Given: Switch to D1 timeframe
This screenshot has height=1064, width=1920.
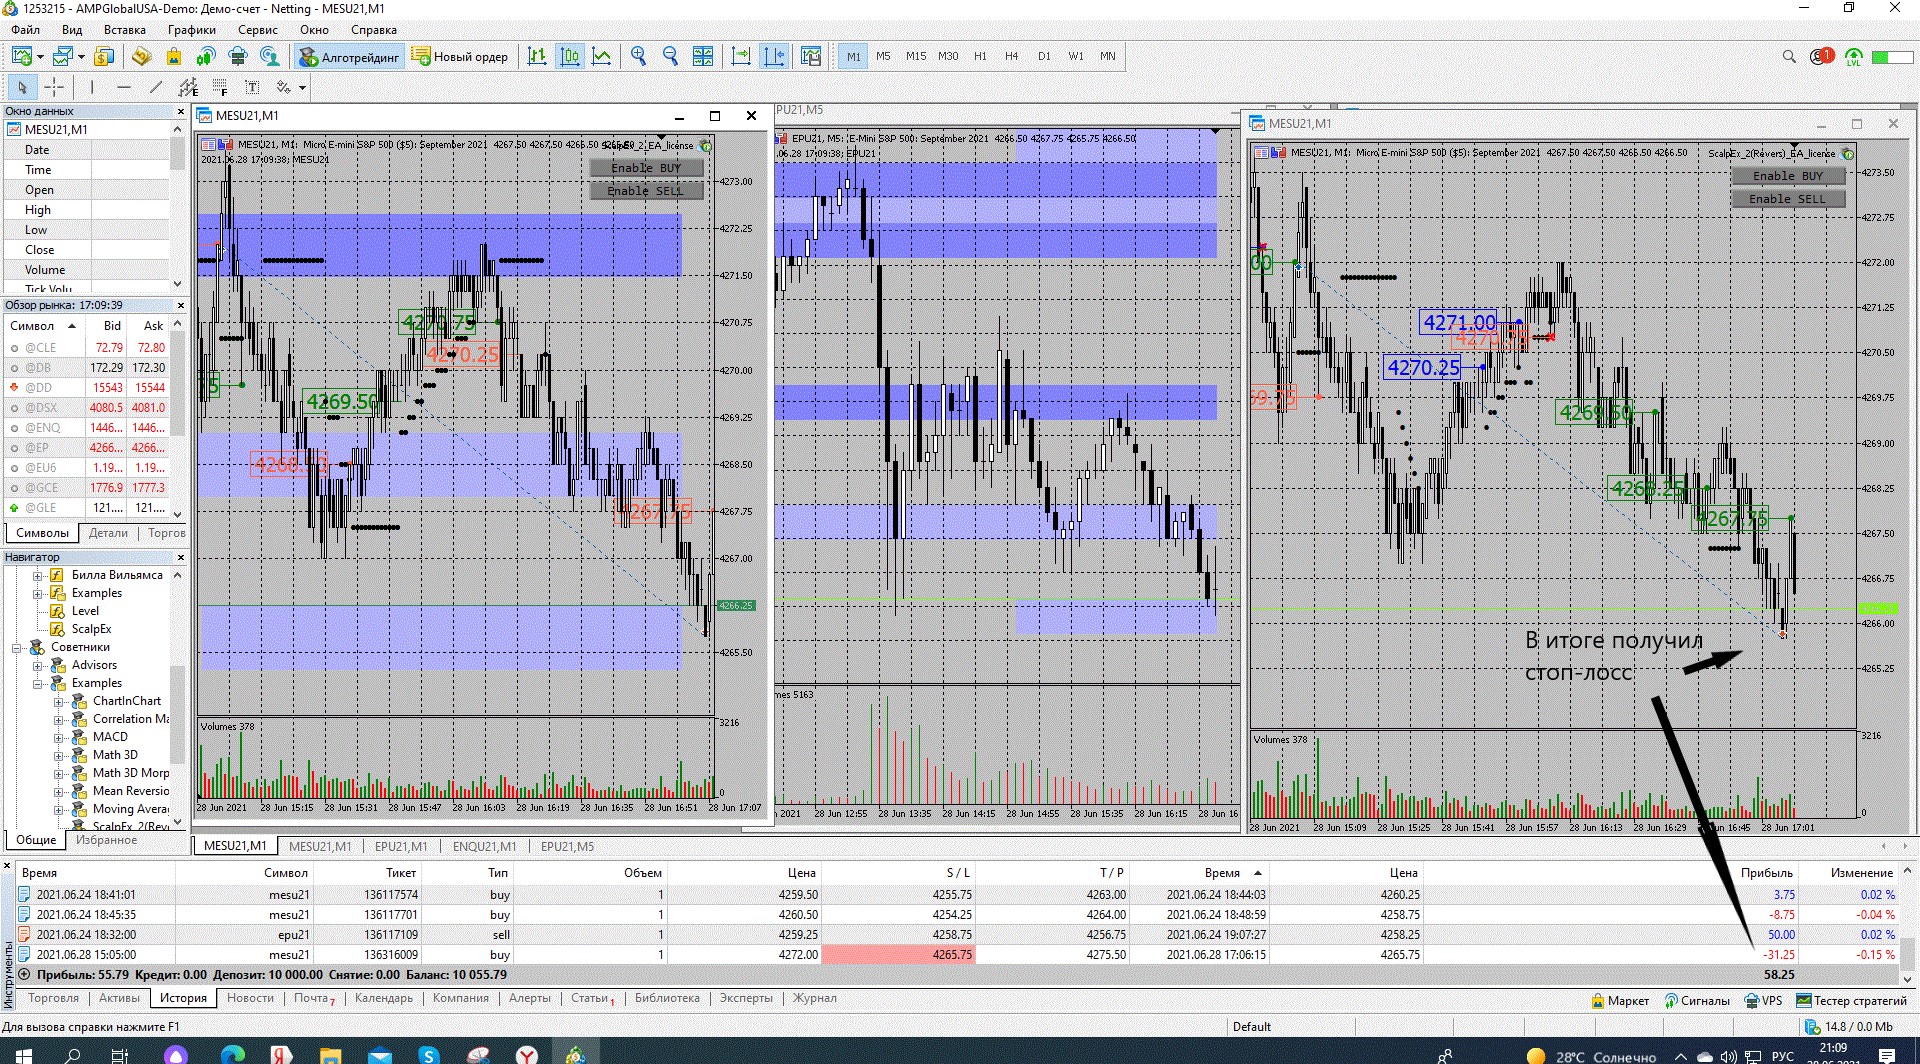Looking at the screenshot, I should (1044, 56).
